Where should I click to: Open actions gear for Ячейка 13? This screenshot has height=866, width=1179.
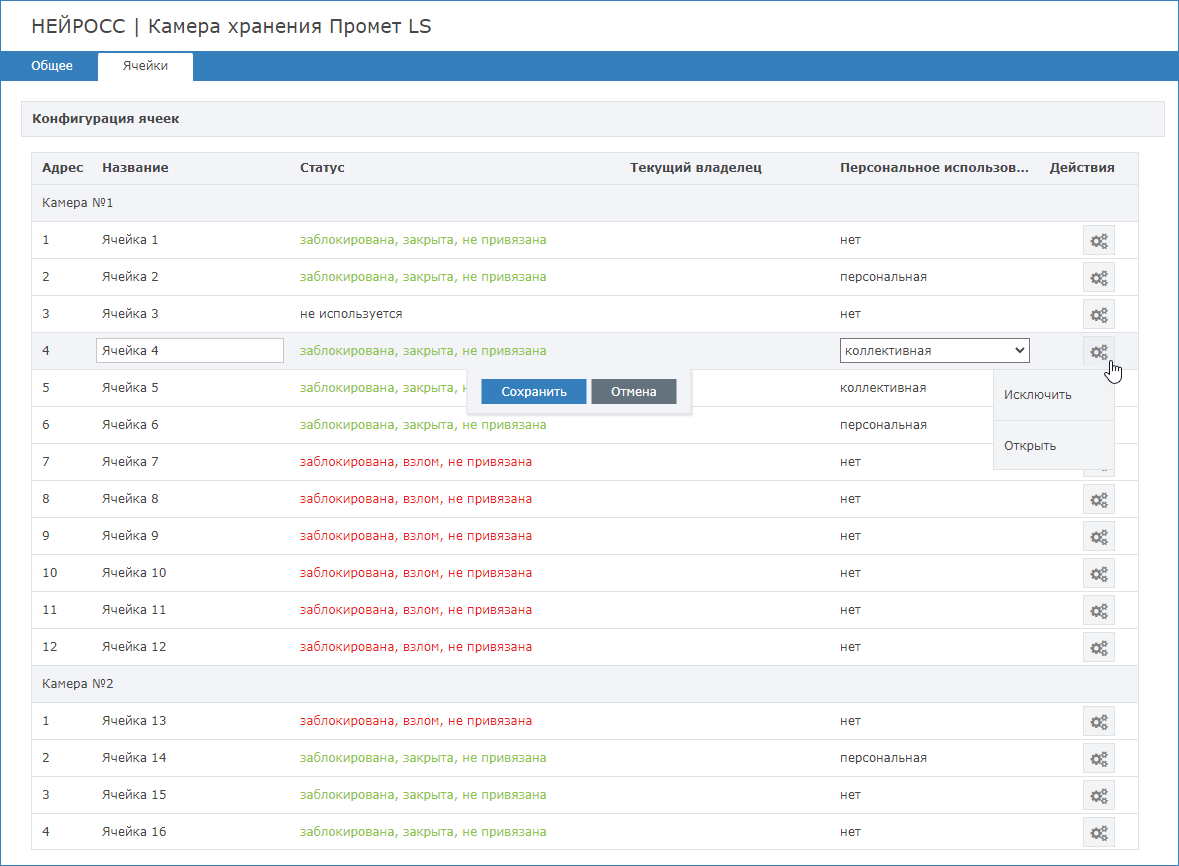click(x=1098, y=721)
